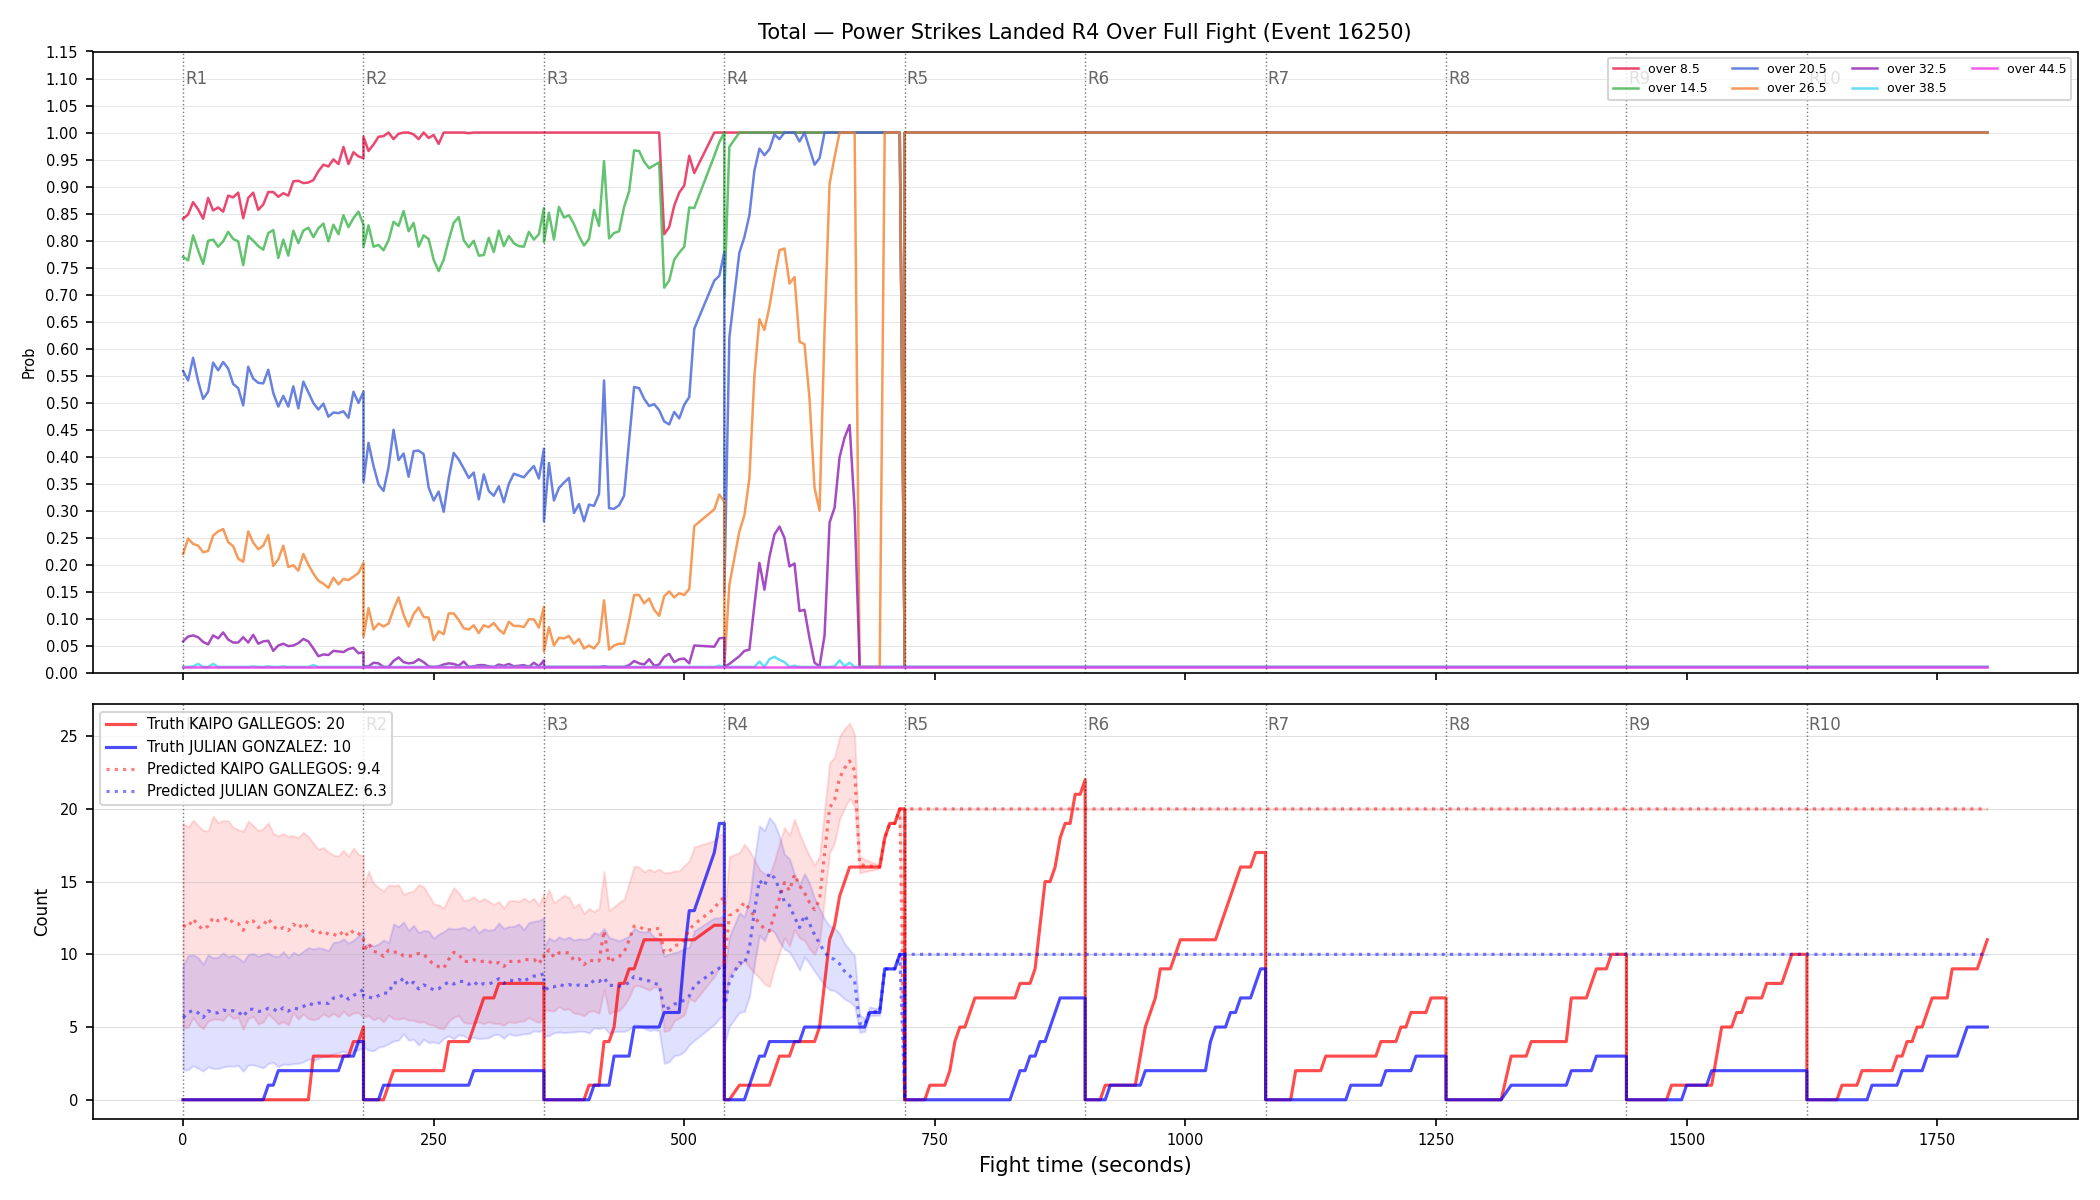Viewport: 2100px width, 1200px height.
Task: Click the R3 round marker in Count chart
Action: (557, 724)
